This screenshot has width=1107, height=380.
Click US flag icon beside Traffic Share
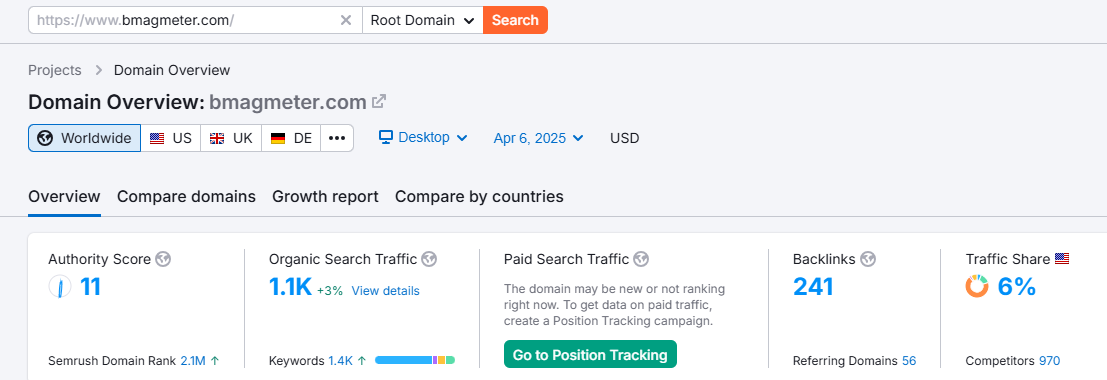(1063, 259)
